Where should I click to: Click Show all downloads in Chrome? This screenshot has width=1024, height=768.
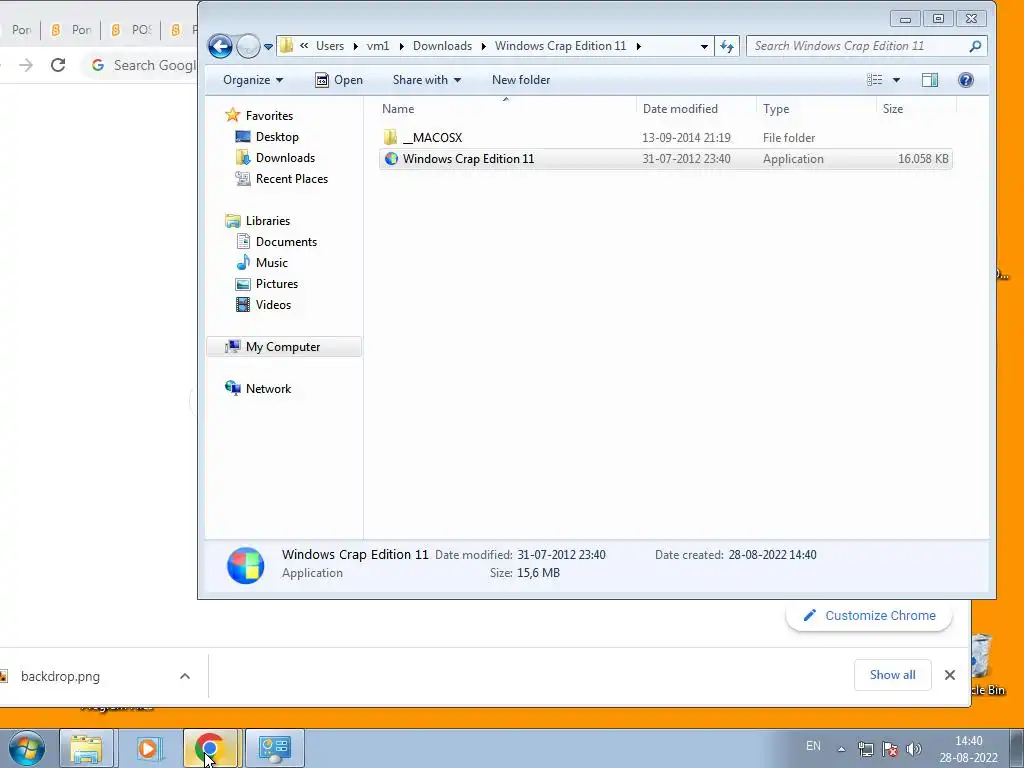coord(892,675)
